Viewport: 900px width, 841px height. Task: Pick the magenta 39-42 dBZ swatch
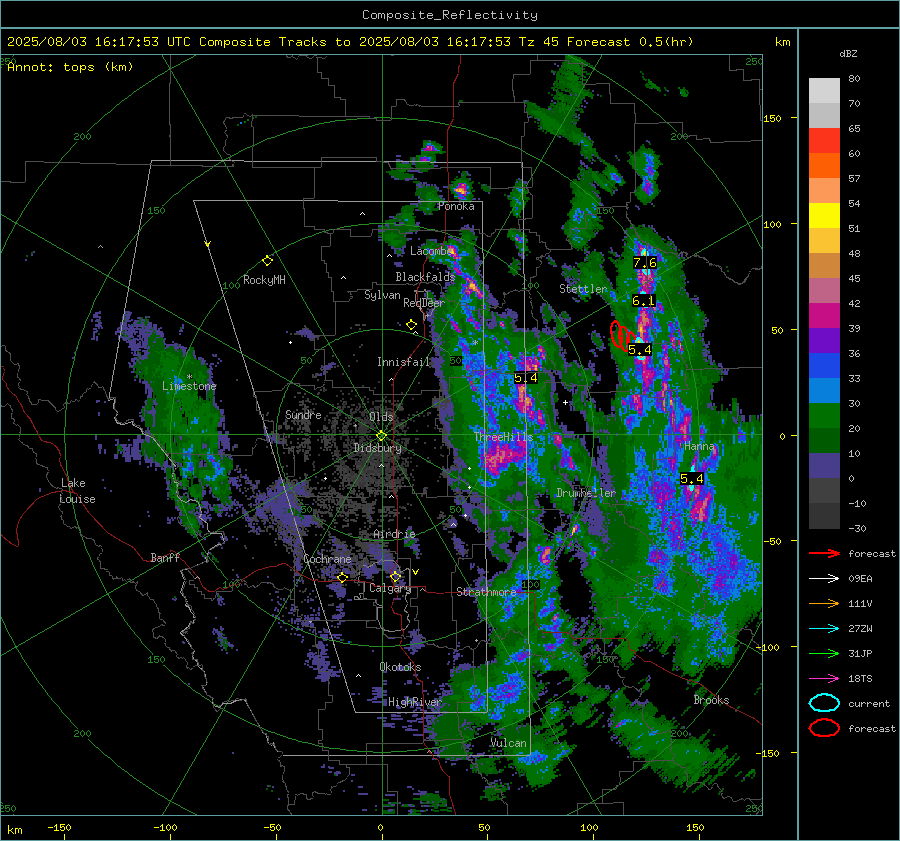point(824,316)
